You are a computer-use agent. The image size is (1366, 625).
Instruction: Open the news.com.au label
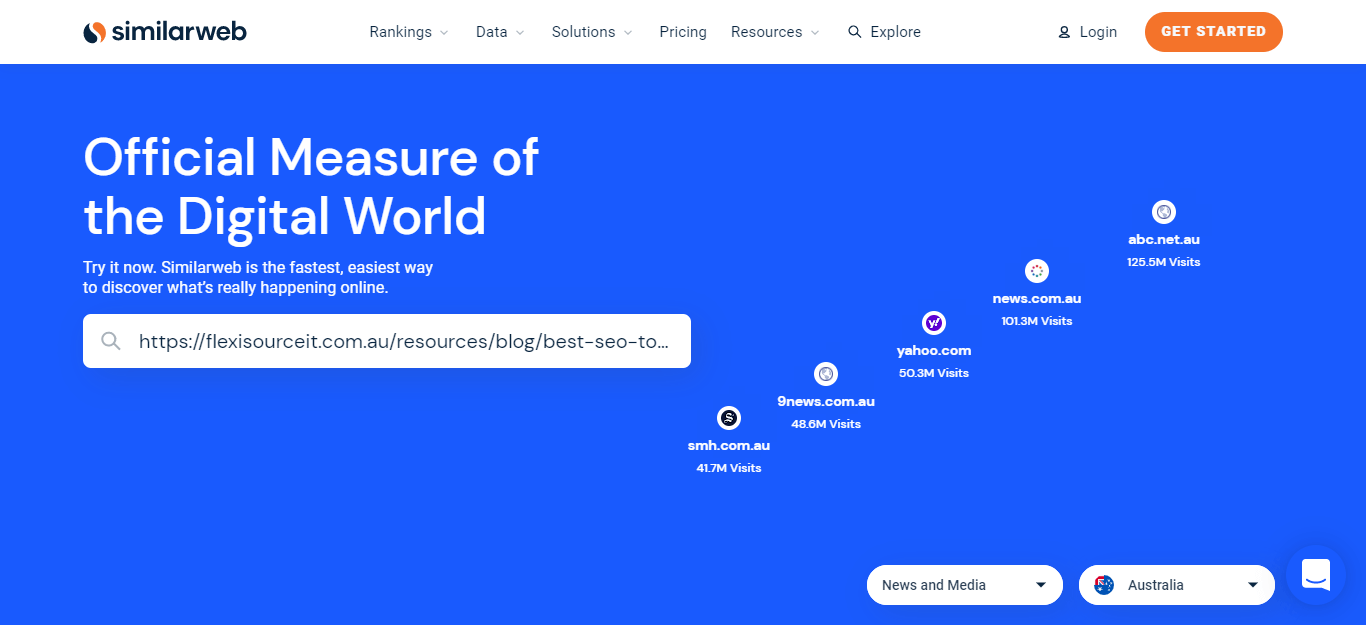click(1037, 299)
